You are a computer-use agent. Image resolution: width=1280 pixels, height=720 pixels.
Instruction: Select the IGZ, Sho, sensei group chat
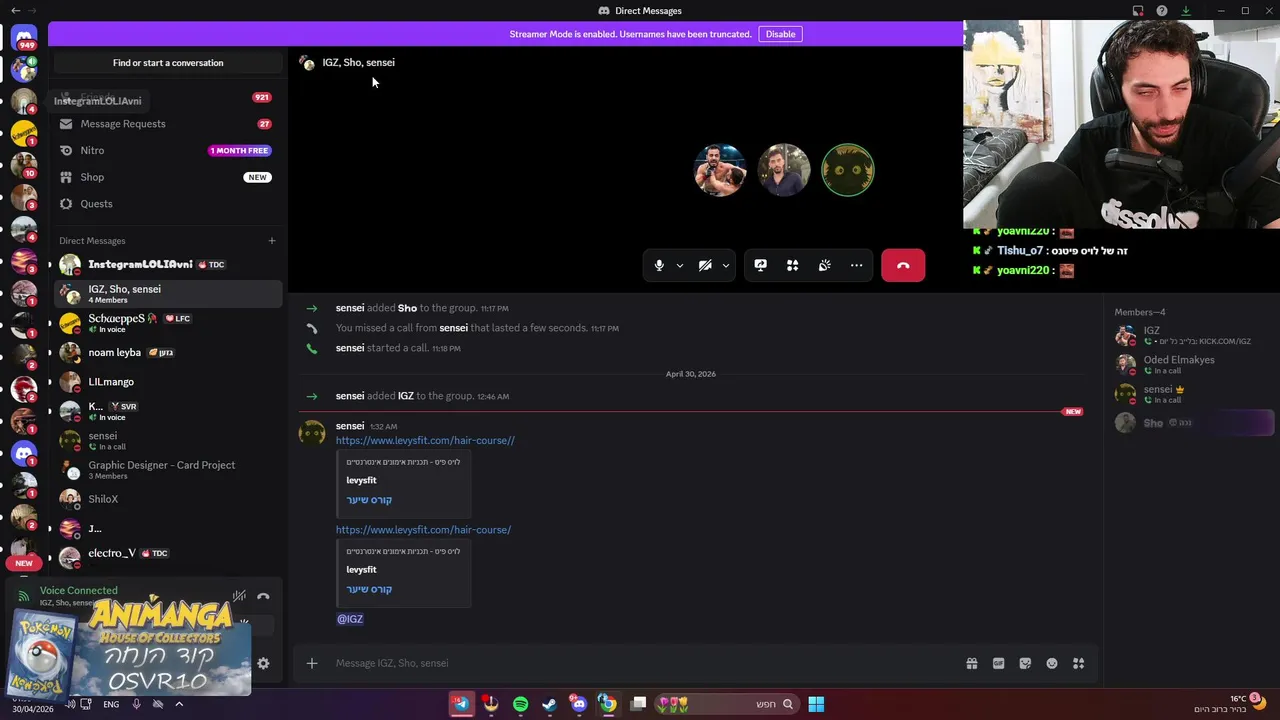point(168,294)
